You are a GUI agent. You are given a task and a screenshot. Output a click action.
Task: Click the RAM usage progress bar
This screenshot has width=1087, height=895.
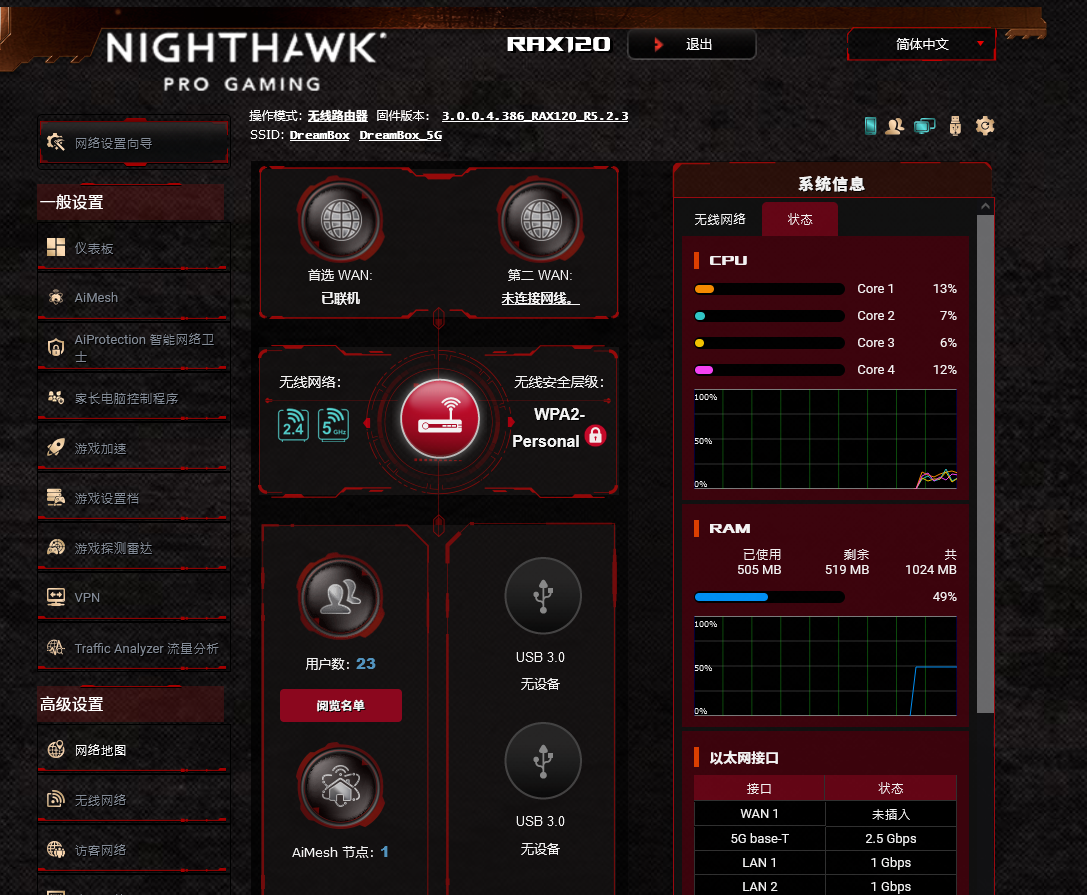(769, 596)
